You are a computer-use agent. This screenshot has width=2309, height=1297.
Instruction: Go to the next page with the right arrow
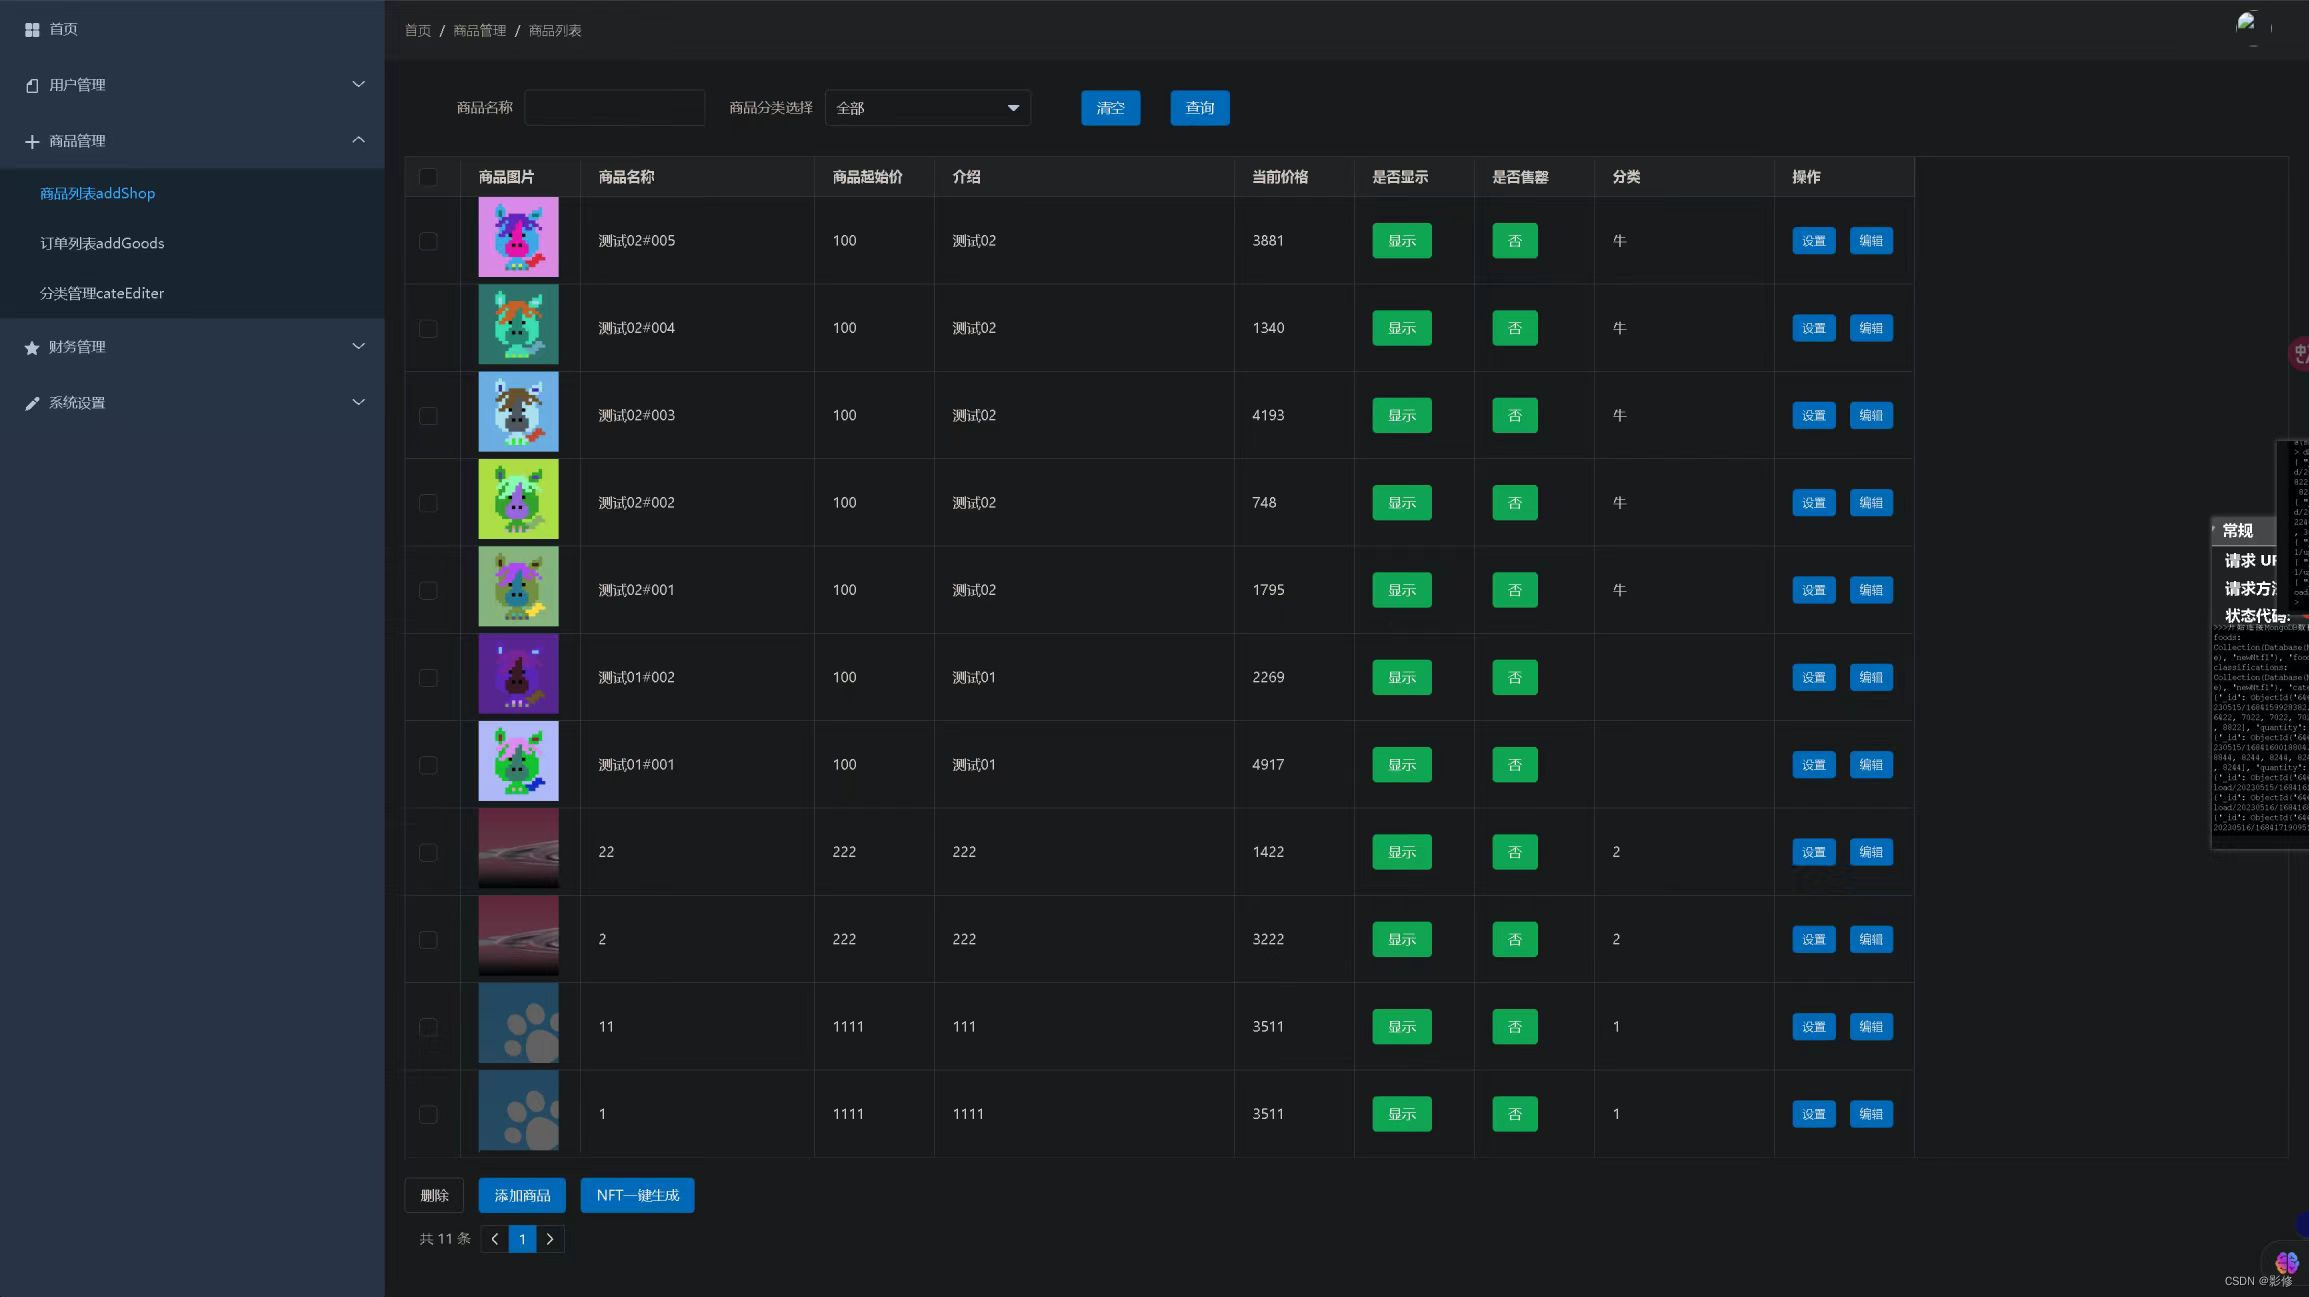pyautogui.click(x=550, y=1239)
